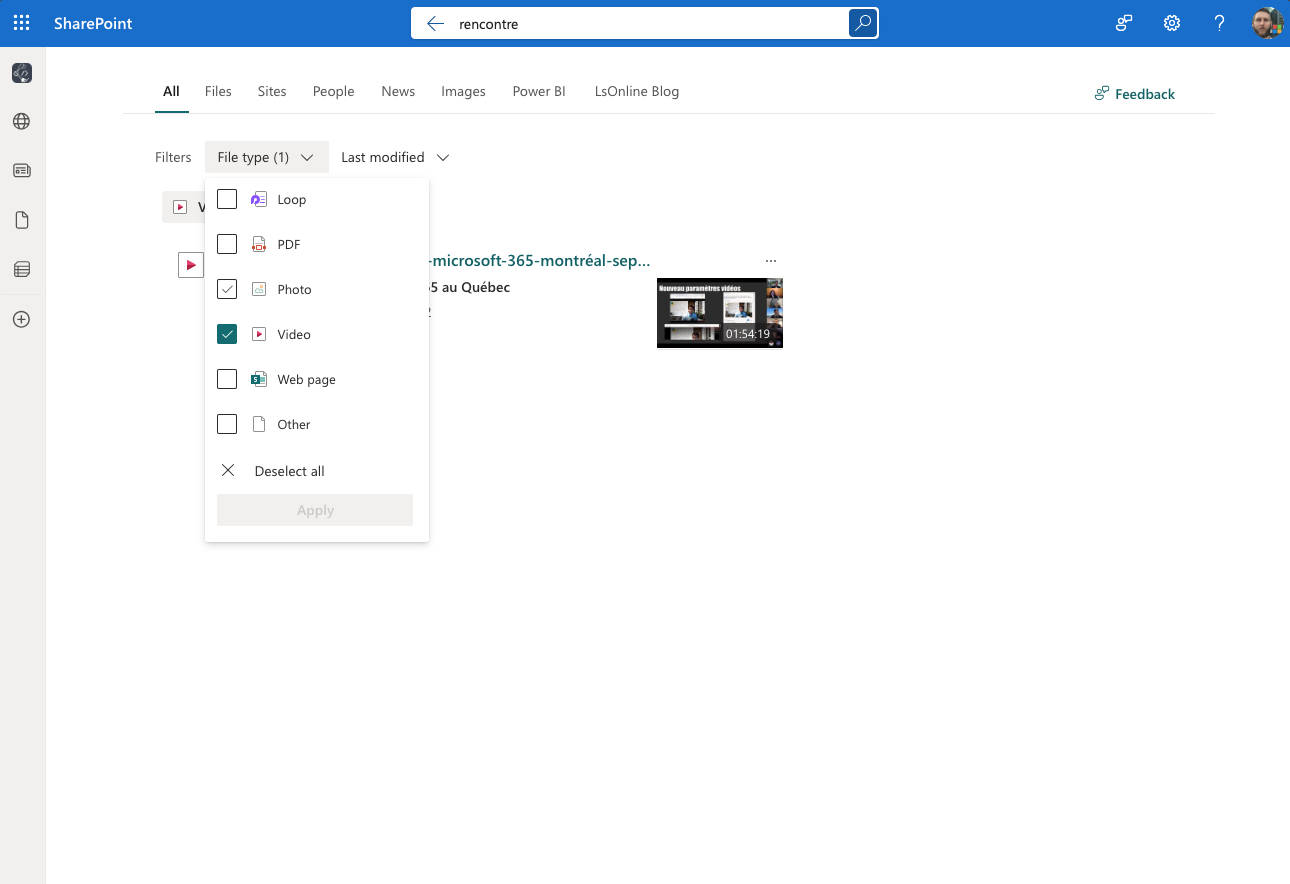The image size is (1290, 884).
Task: Switch to the Images tab
Action: [463, 91]
